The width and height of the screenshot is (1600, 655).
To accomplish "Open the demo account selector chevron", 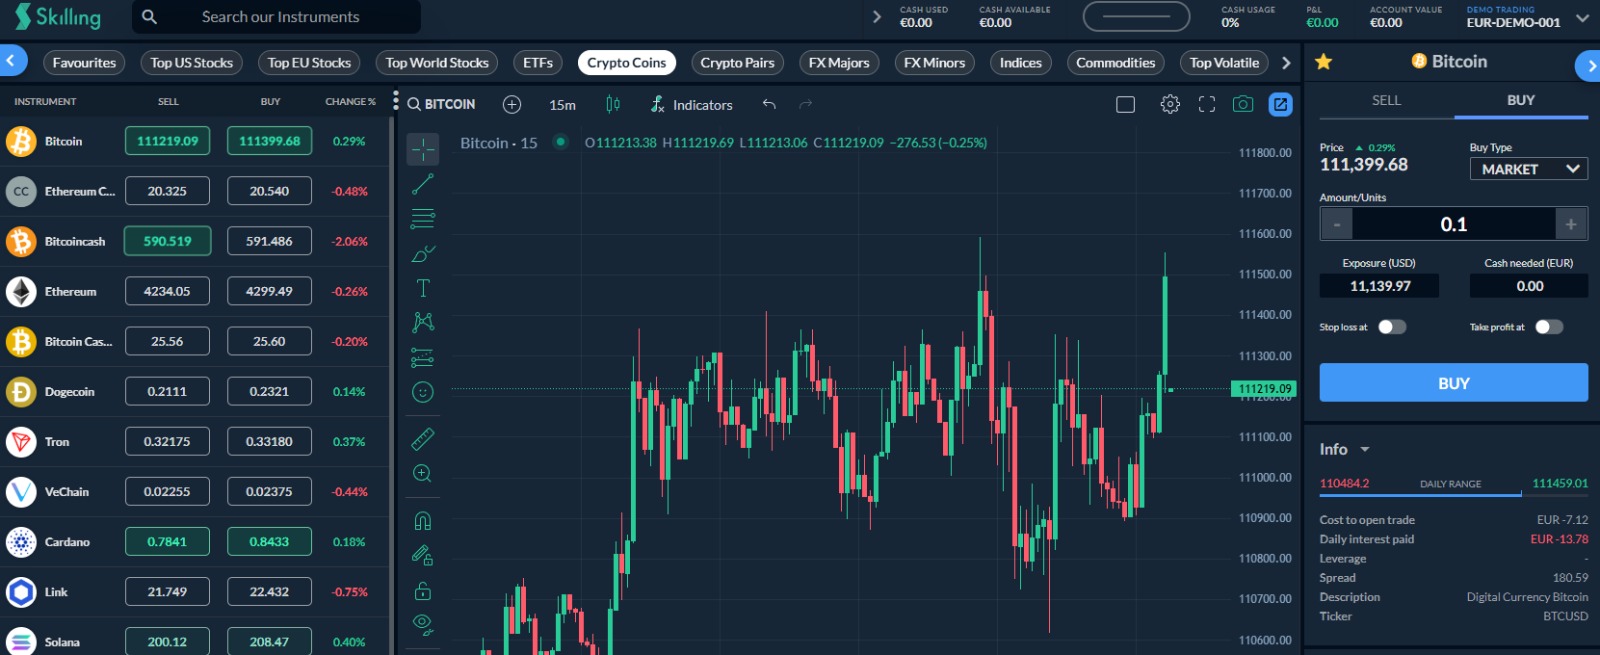I will click(x=1582, y=17).
